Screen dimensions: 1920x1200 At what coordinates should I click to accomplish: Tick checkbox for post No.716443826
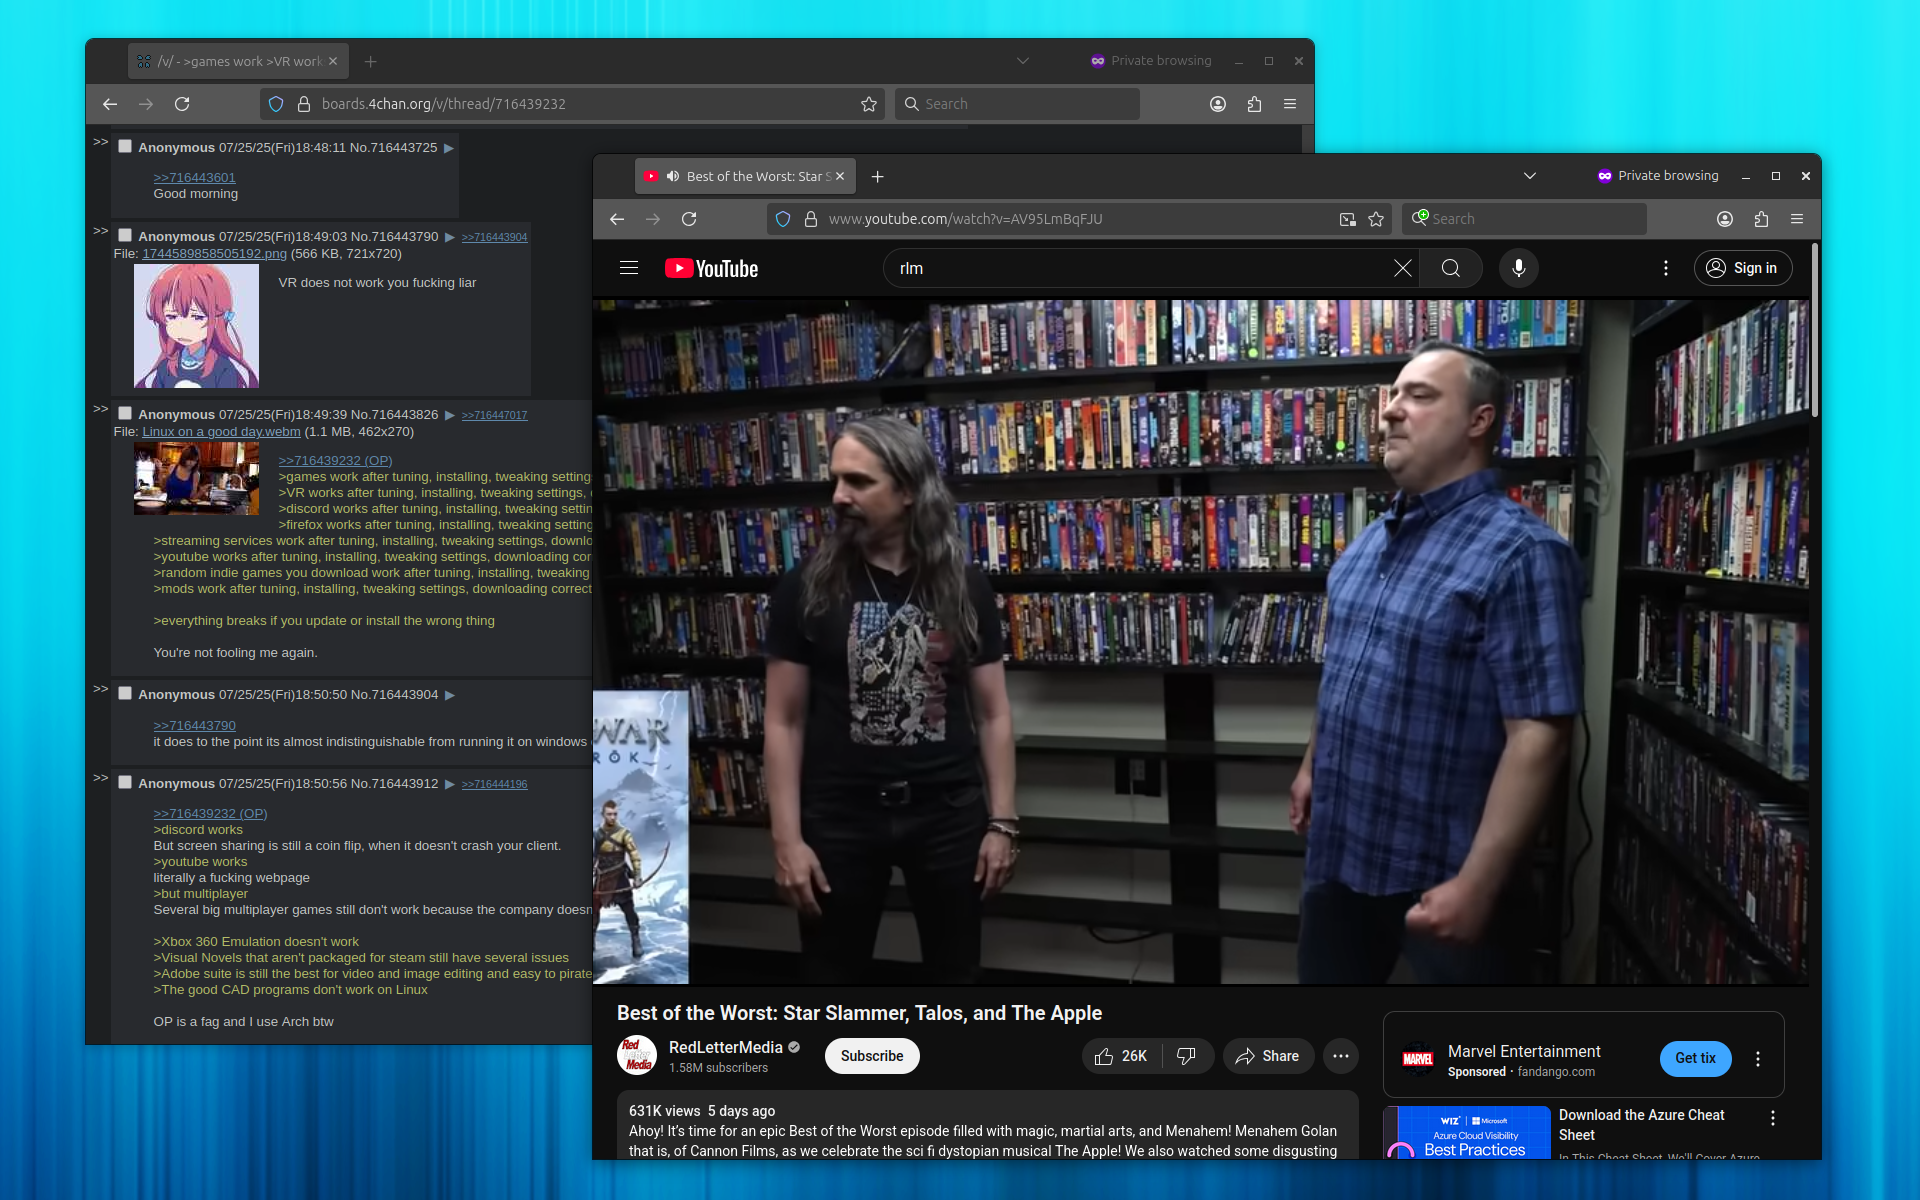125,413
